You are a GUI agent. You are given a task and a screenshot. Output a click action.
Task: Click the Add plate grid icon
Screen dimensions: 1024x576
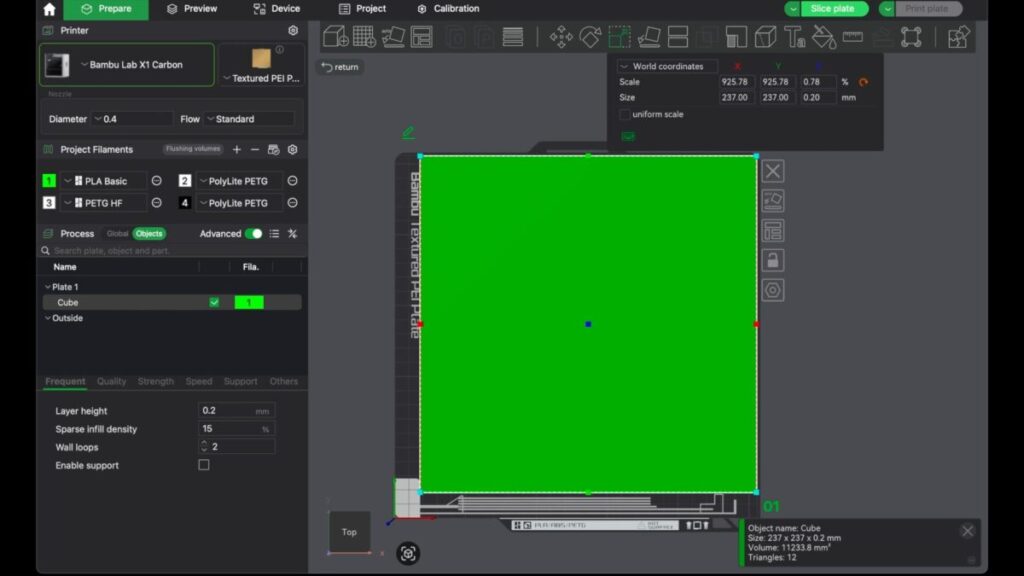[364, 37]
